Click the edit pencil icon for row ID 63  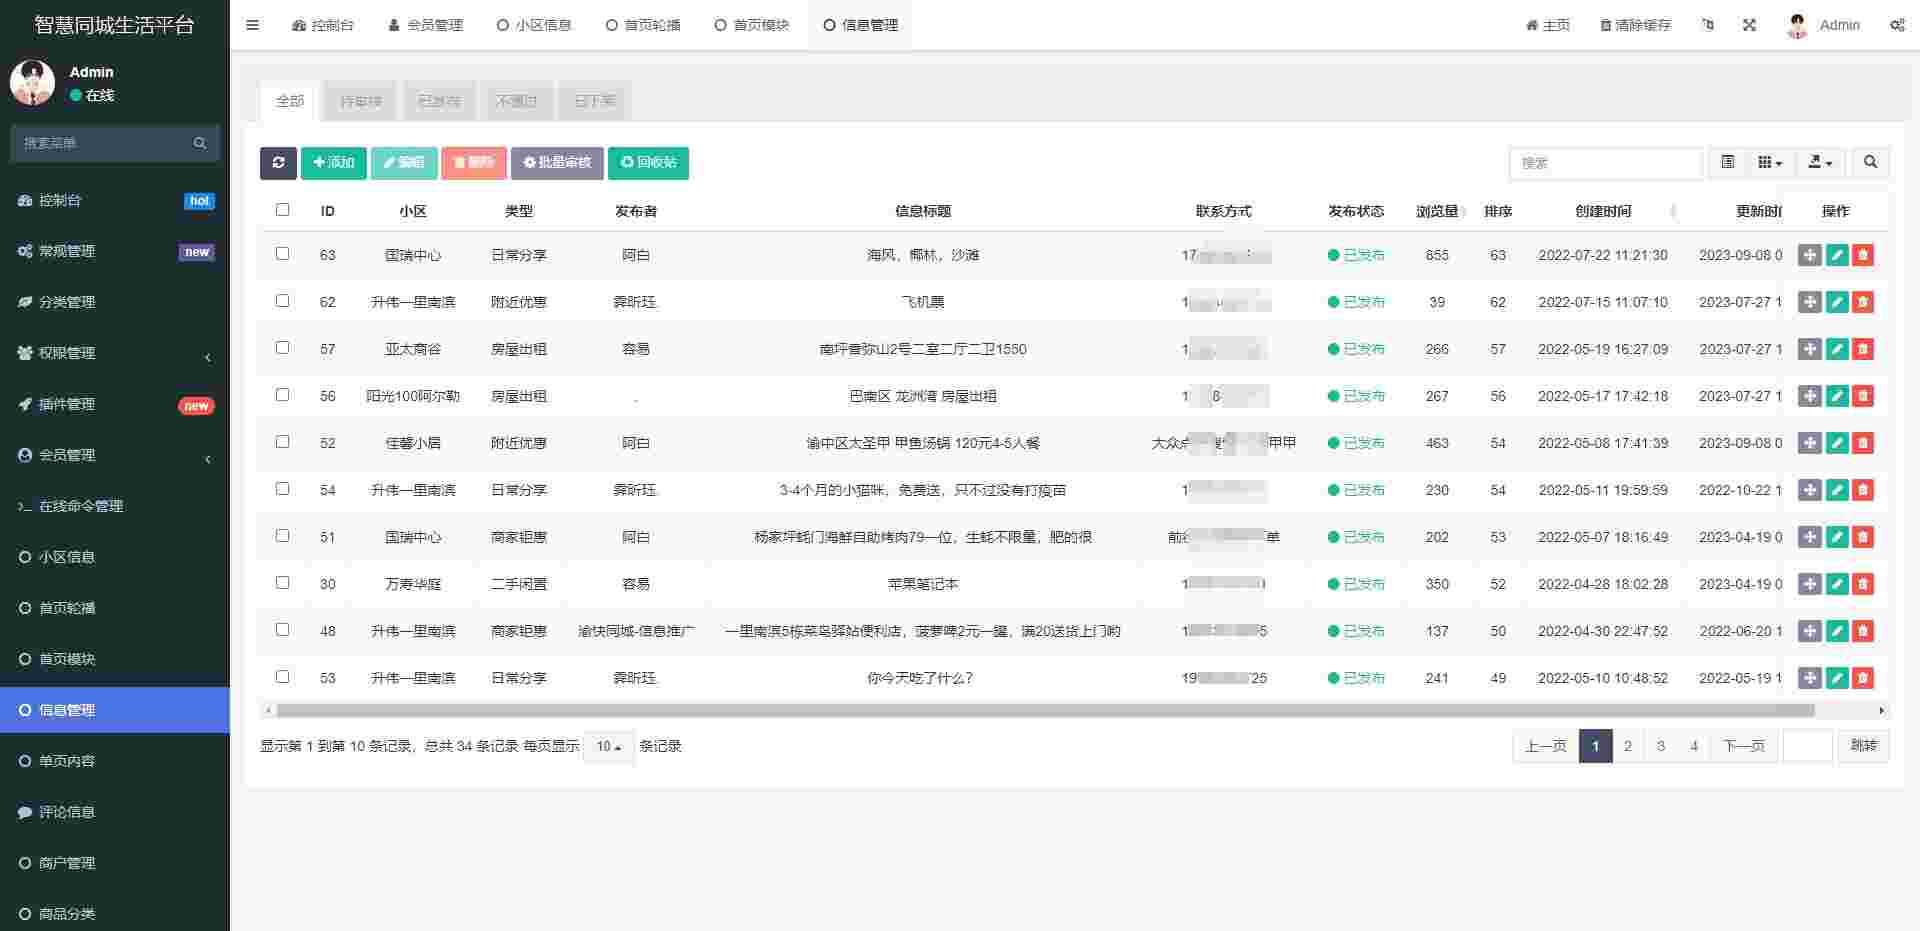(x=1836, y=255)
